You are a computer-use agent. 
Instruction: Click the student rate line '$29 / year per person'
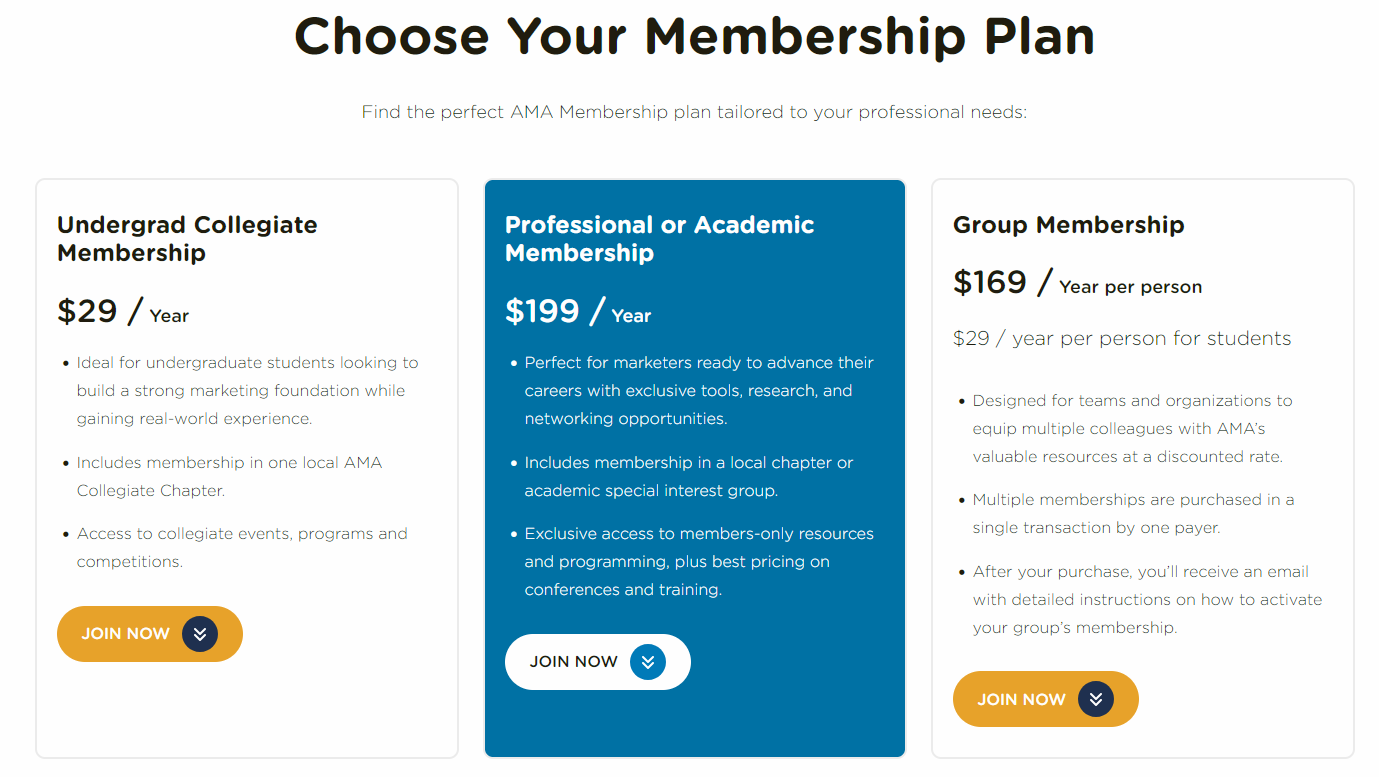pyautogui.click(x=1121, y=339)
